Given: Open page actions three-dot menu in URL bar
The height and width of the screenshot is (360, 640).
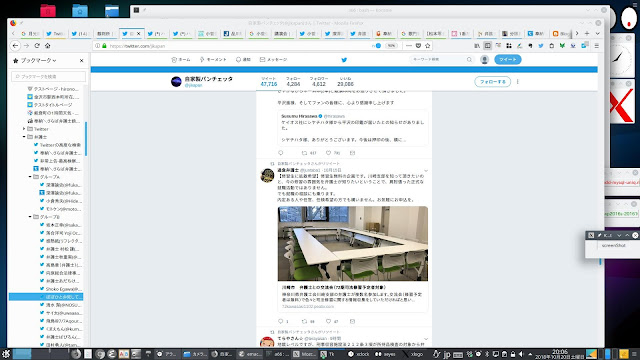Looking at the screenshot, I should pyautogui.click(x=409, y=46).
